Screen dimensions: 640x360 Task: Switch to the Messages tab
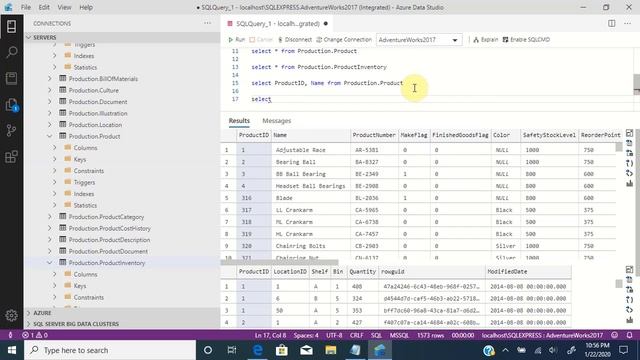tap(277, 121)
